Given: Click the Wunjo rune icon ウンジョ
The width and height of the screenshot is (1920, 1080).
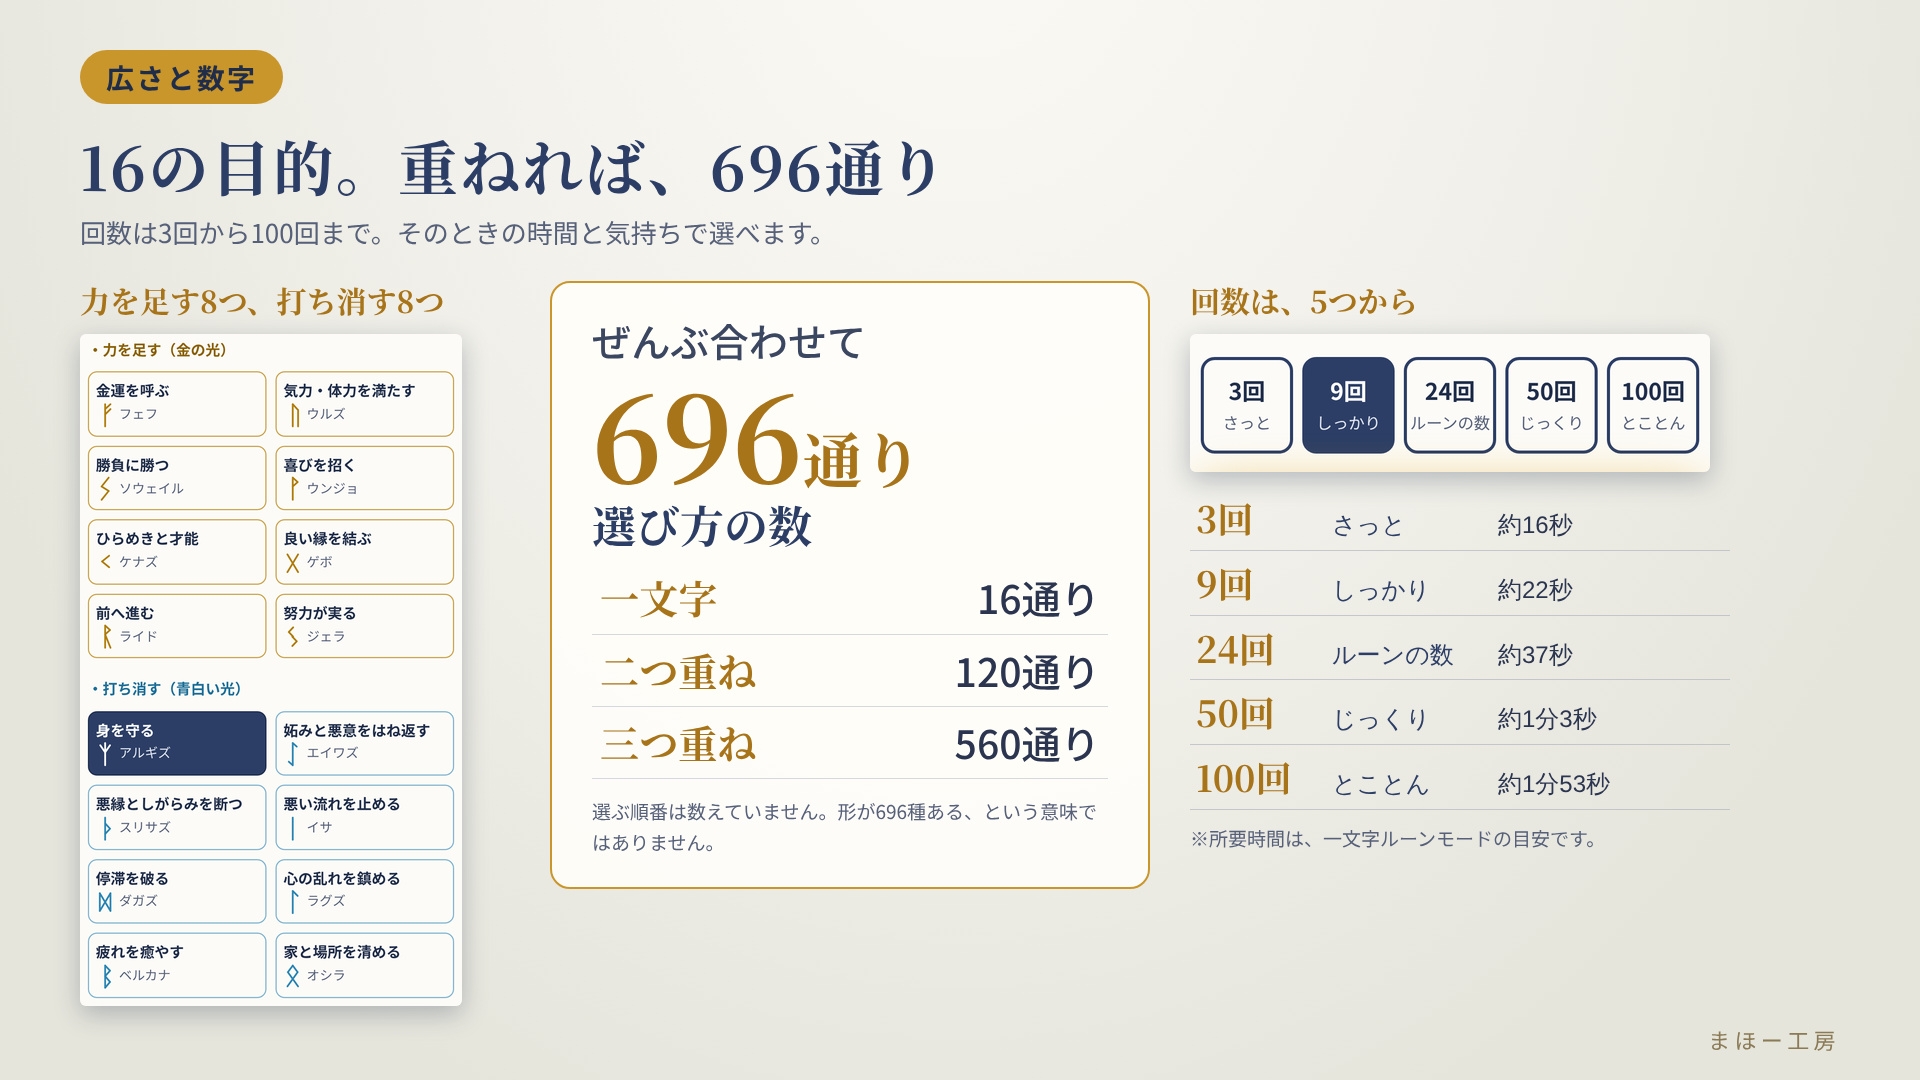Looking at the screenshot, I should click(x=293, y=489).
